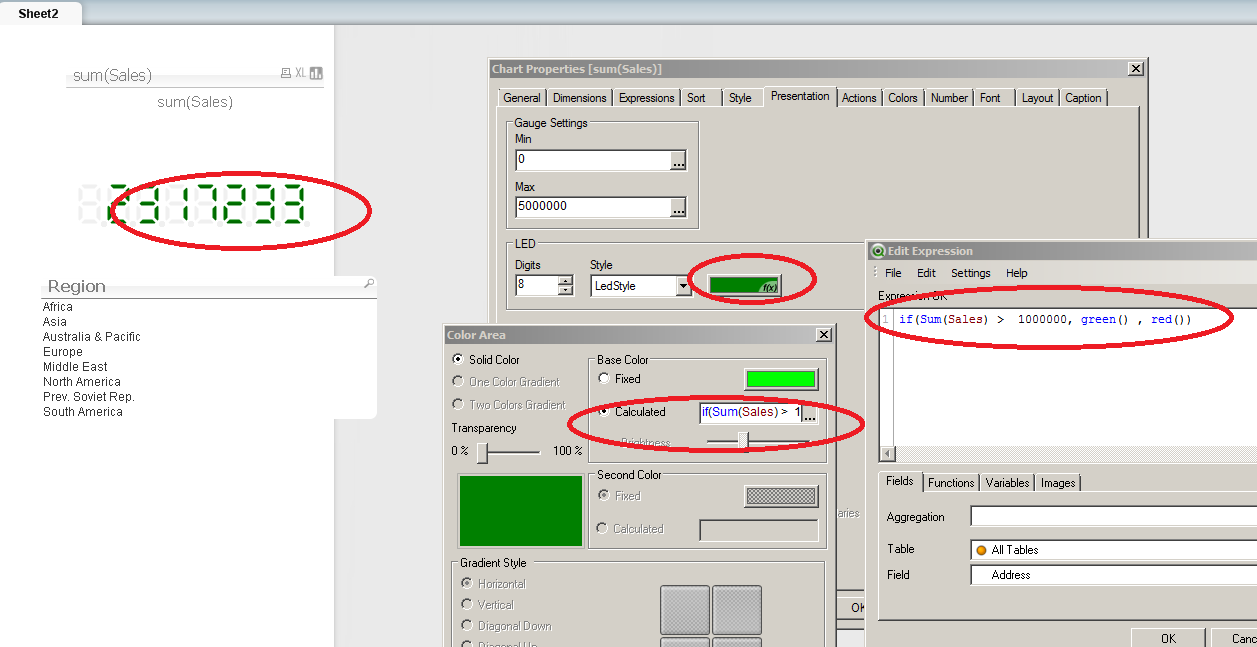1257x647 pixels.
Task: Click the LED color button with f(x)
Action: [745, 286]
